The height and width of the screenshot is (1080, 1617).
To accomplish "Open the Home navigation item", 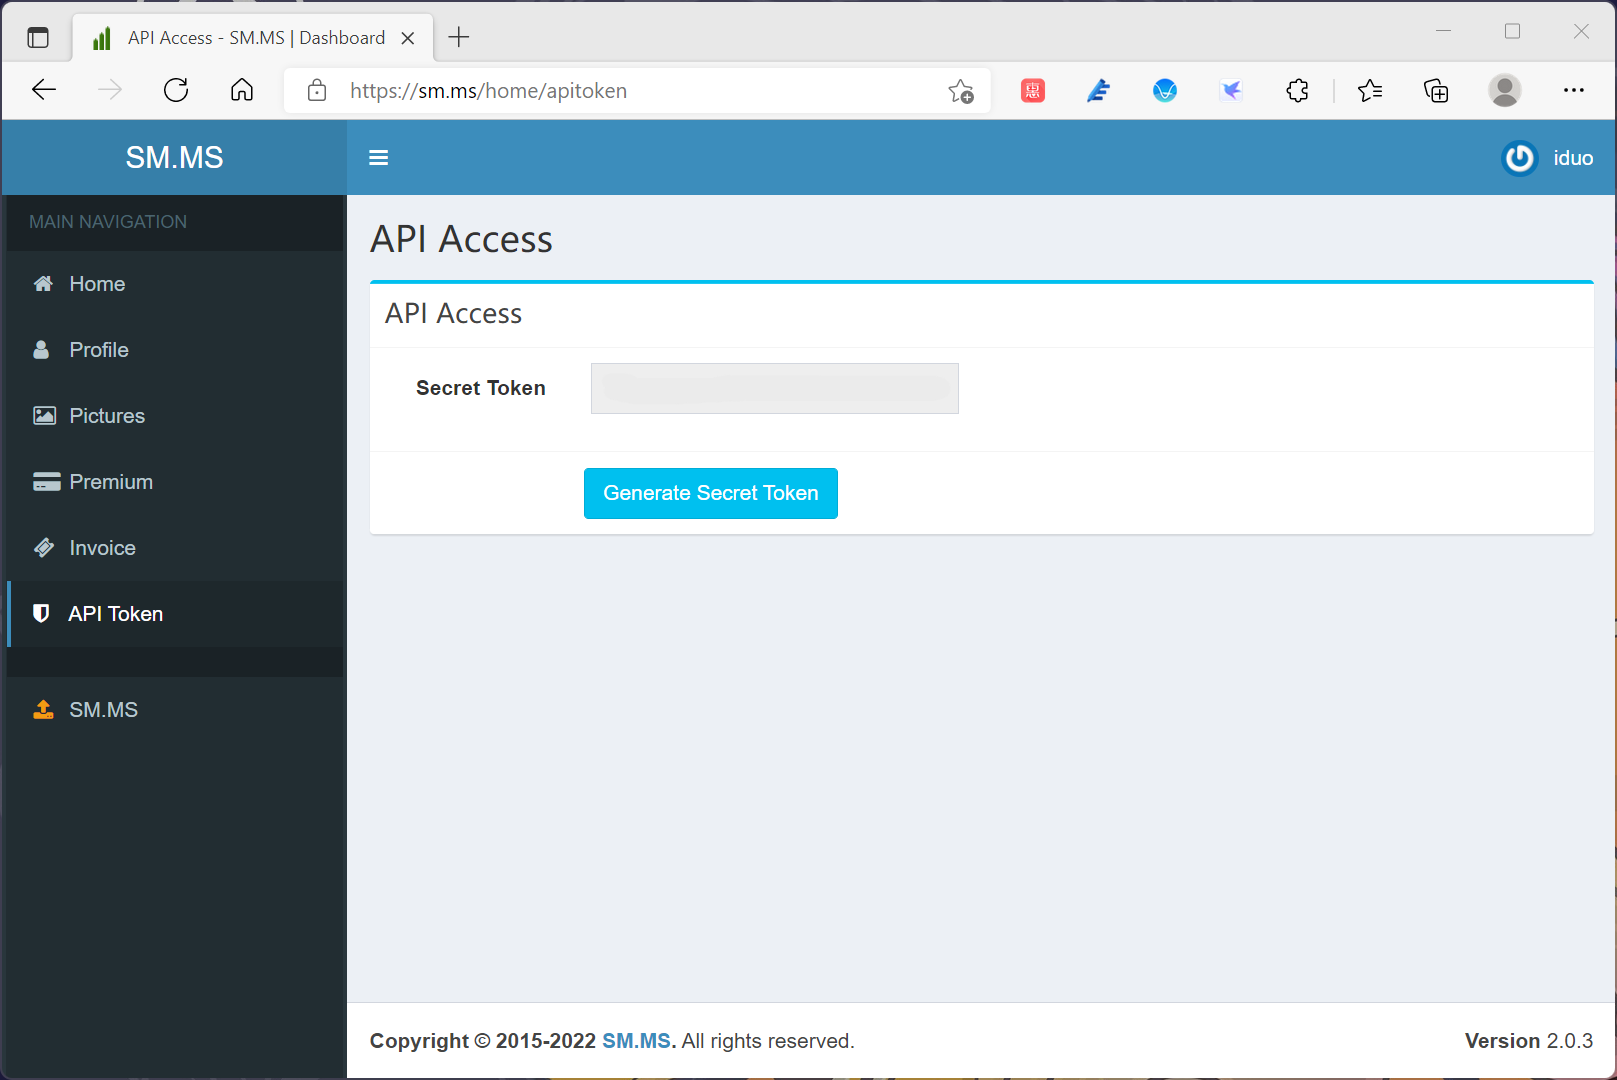I will click(x=175, y=284).
